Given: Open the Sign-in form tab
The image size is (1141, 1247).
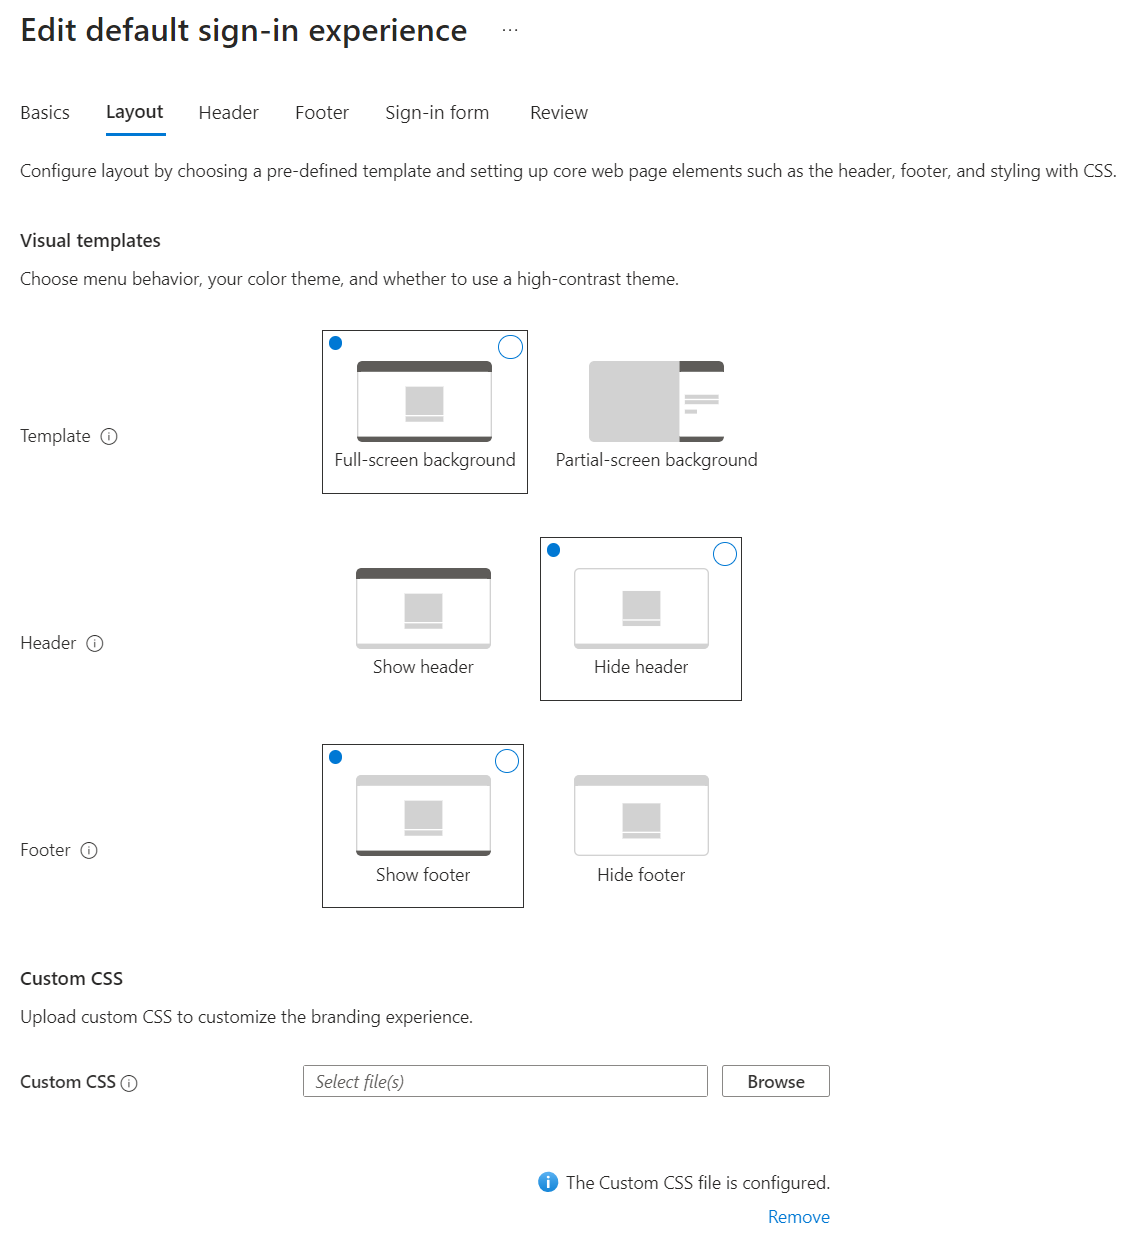Looking at the screenshot, I should click(x=437, y=113).
